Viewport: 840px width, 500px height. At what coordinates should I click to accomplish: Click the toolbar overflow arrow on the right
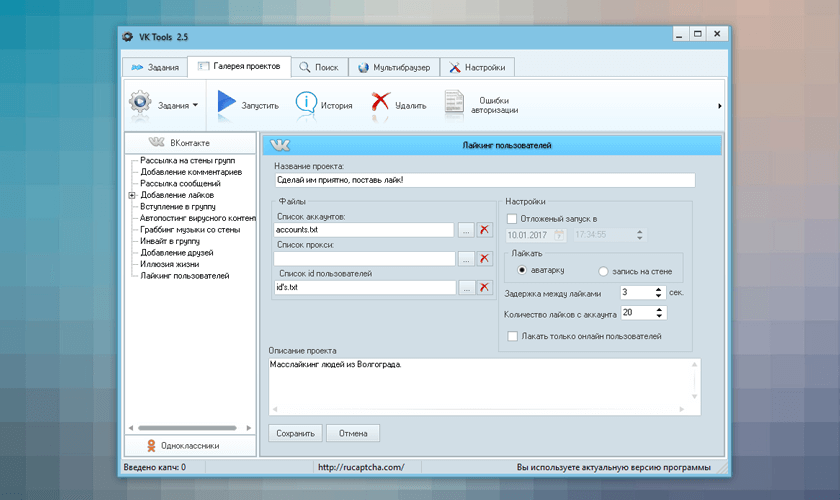719,106
